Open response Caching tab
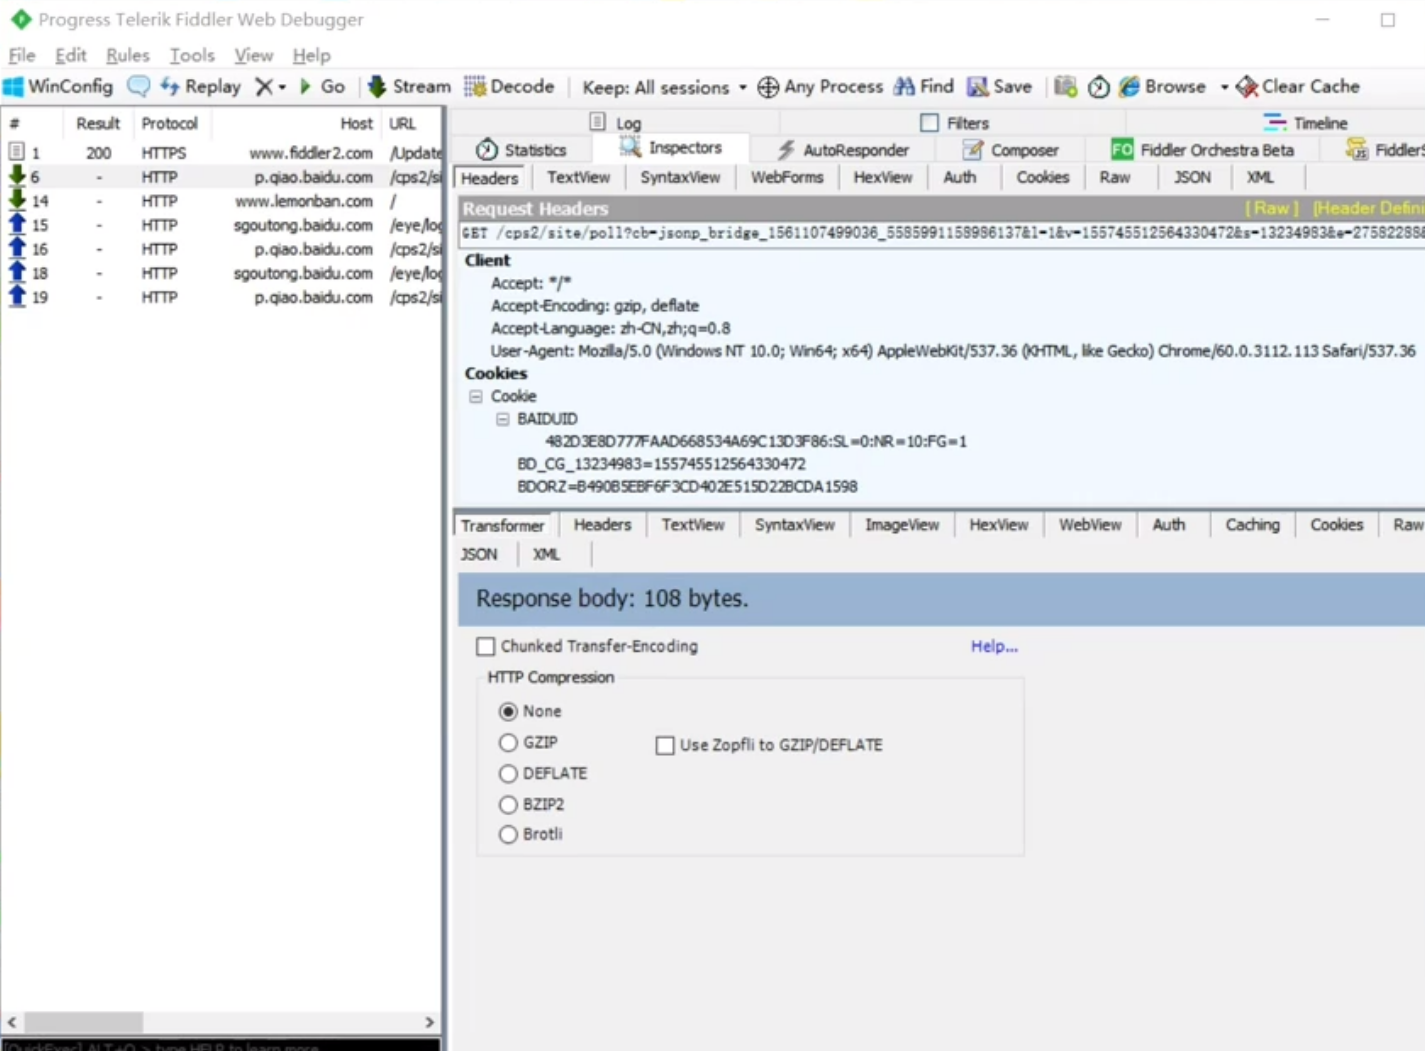 click(1252, 525)
